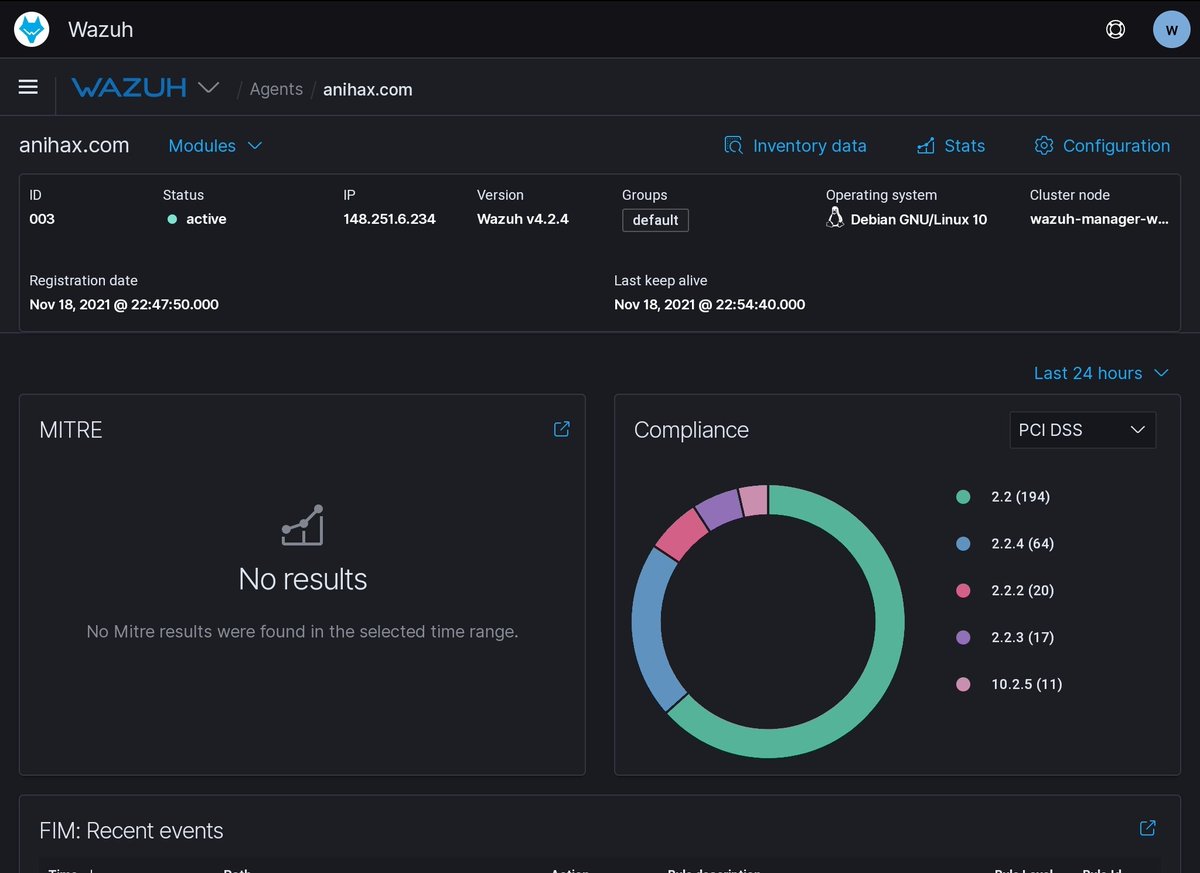Click Debian GNU/Linux 10 text
The height and width of the screenshot is (873, 1200).
pos(919,219)
